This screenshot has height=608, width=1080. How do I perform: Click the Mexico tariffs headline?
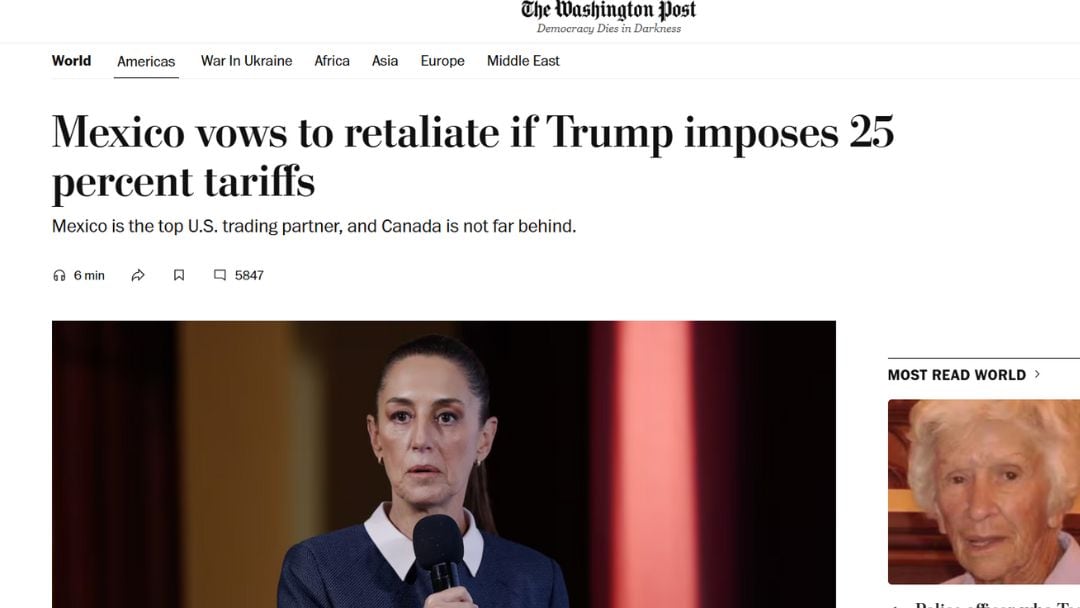(472, 157)
